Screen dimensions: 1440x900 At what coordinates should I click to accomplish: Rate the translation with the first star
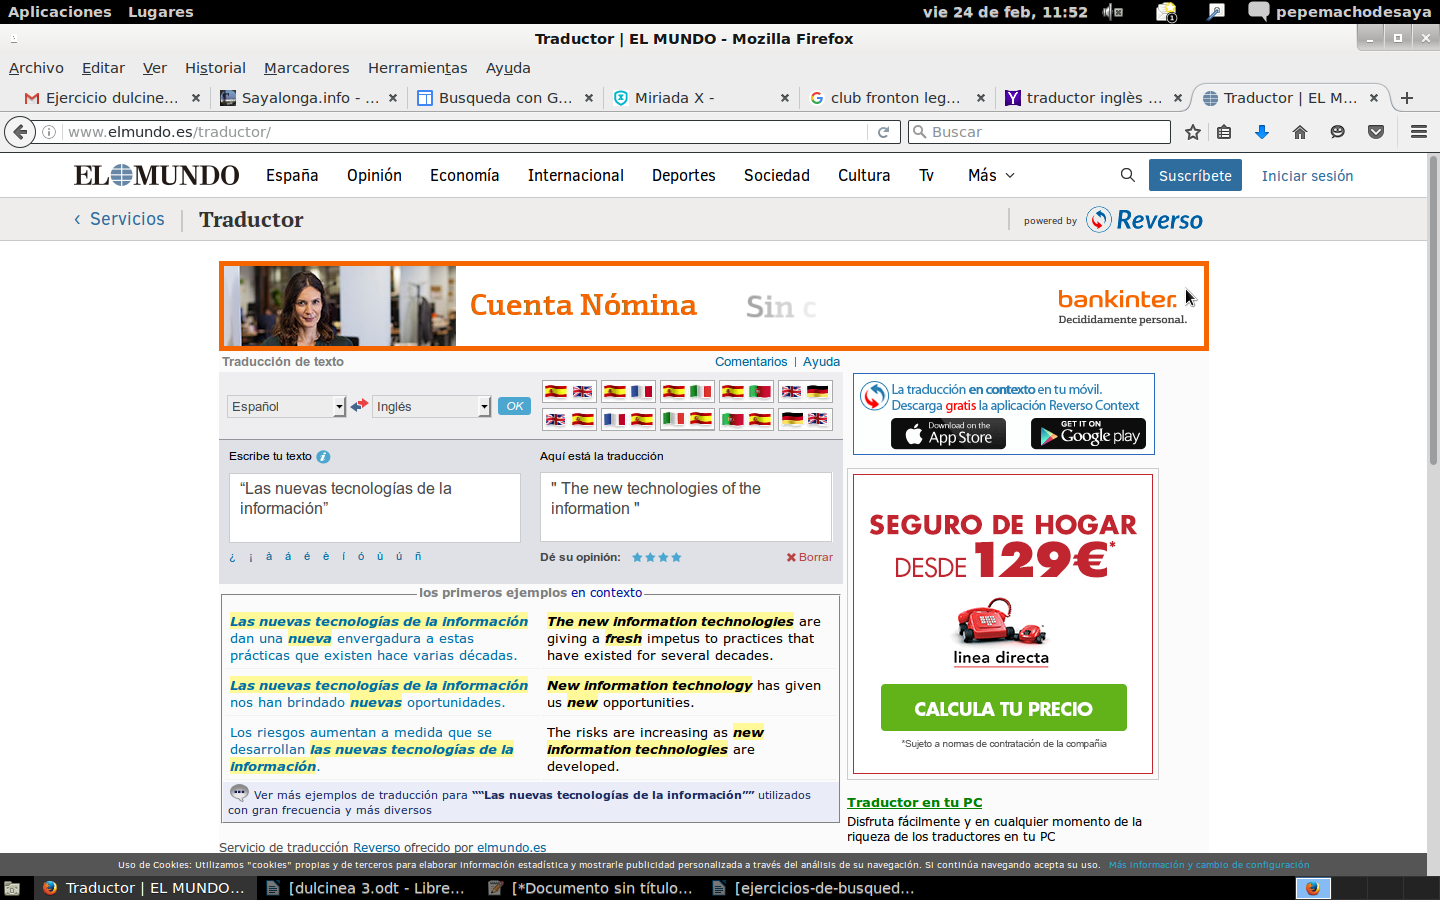pos(637,557)
